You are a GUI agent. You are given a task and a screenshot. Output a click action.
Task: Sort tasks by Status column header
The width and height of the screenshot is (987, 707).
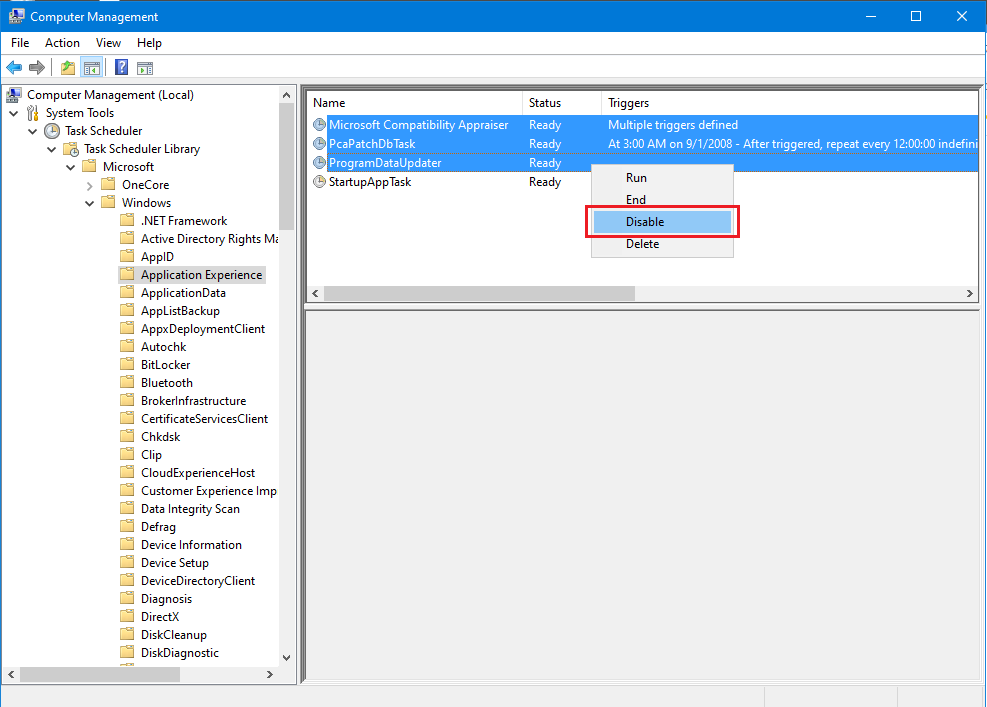(x=562, y=103)
